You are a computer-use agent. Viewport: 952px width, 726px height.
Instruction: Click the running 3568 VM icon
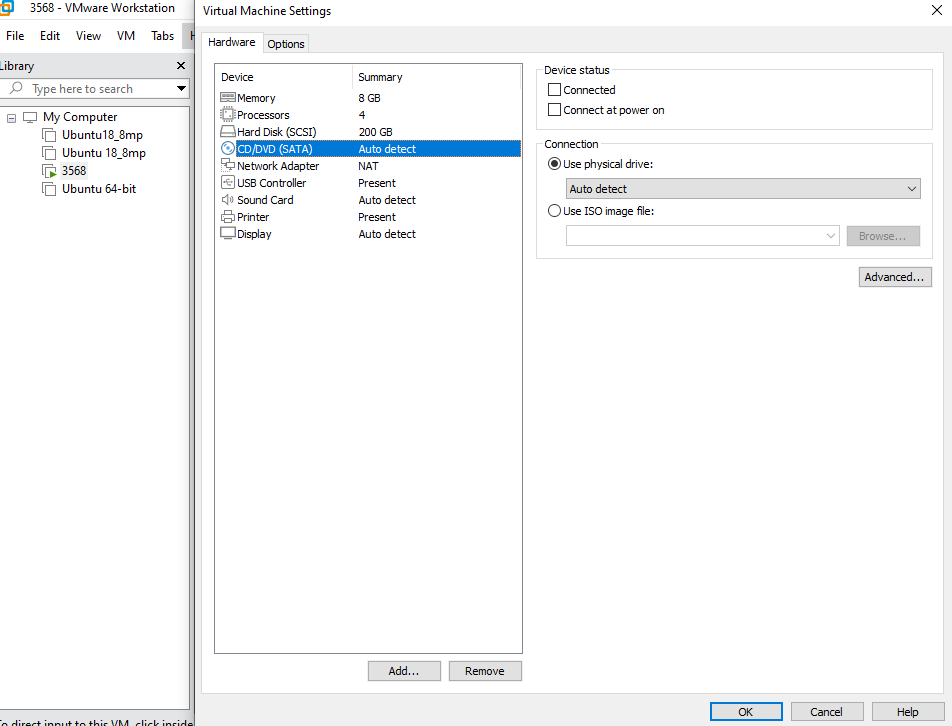click(x=49, y=171)
